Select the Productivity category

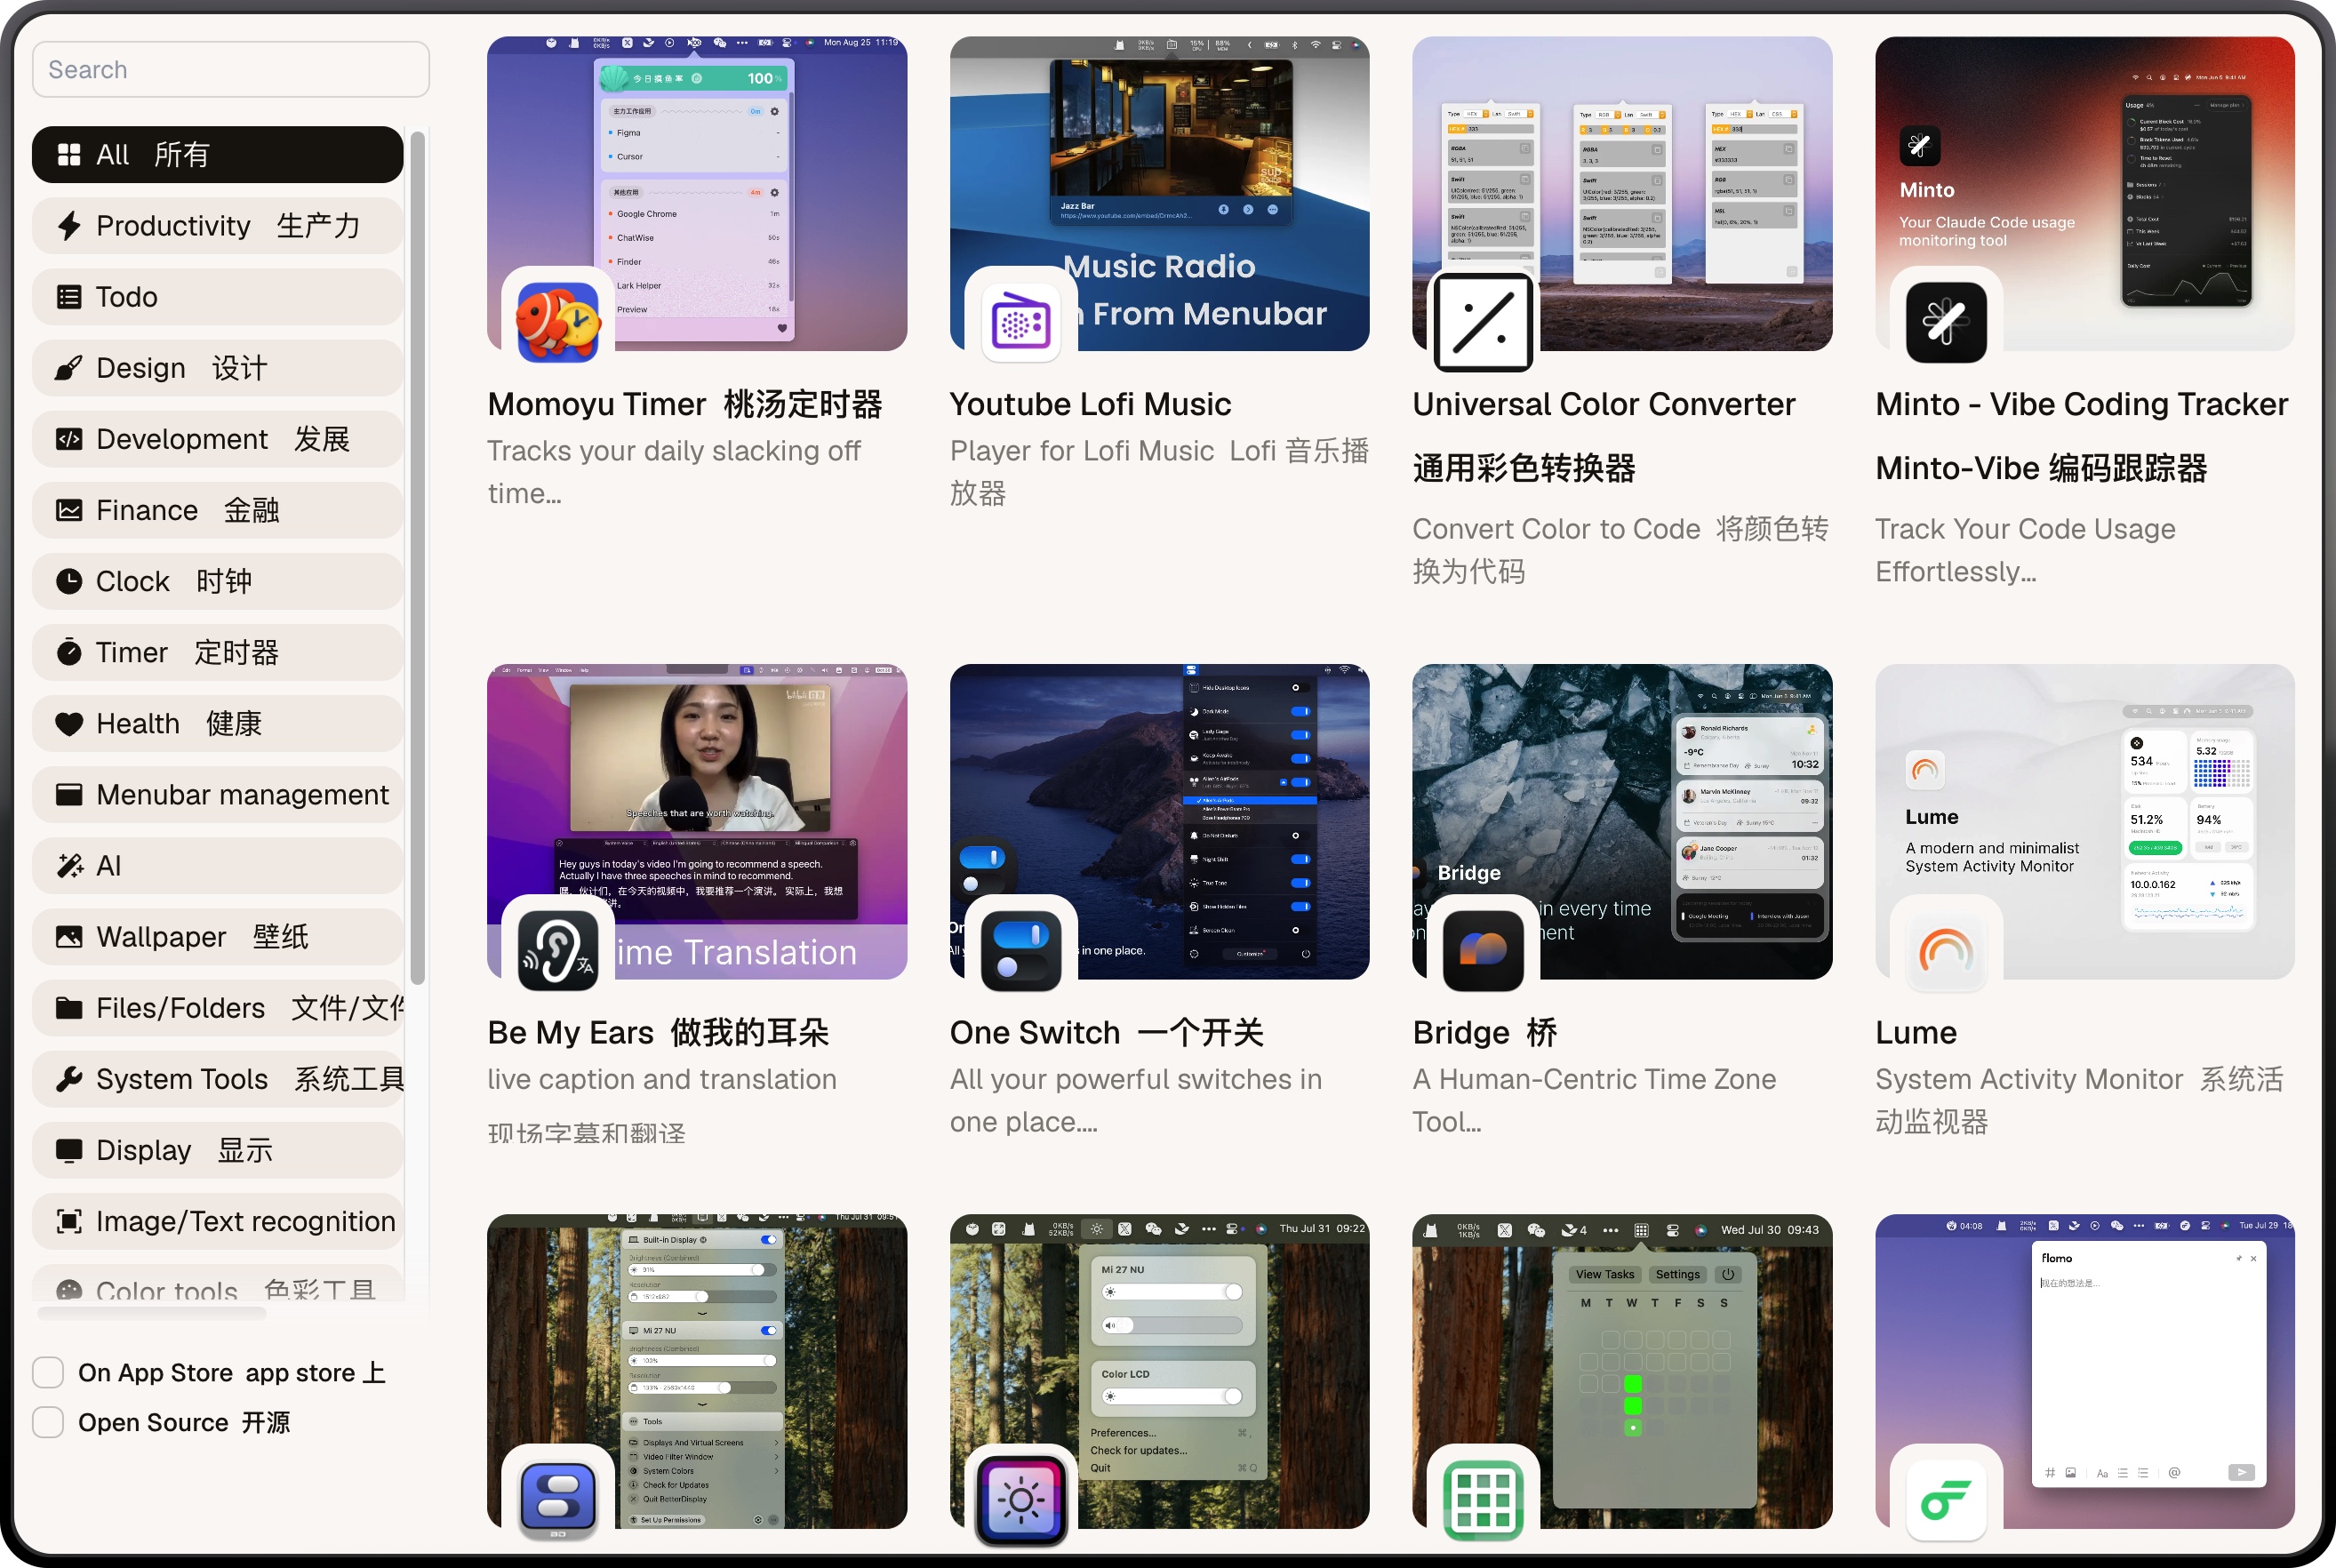(x=217, y=226)
